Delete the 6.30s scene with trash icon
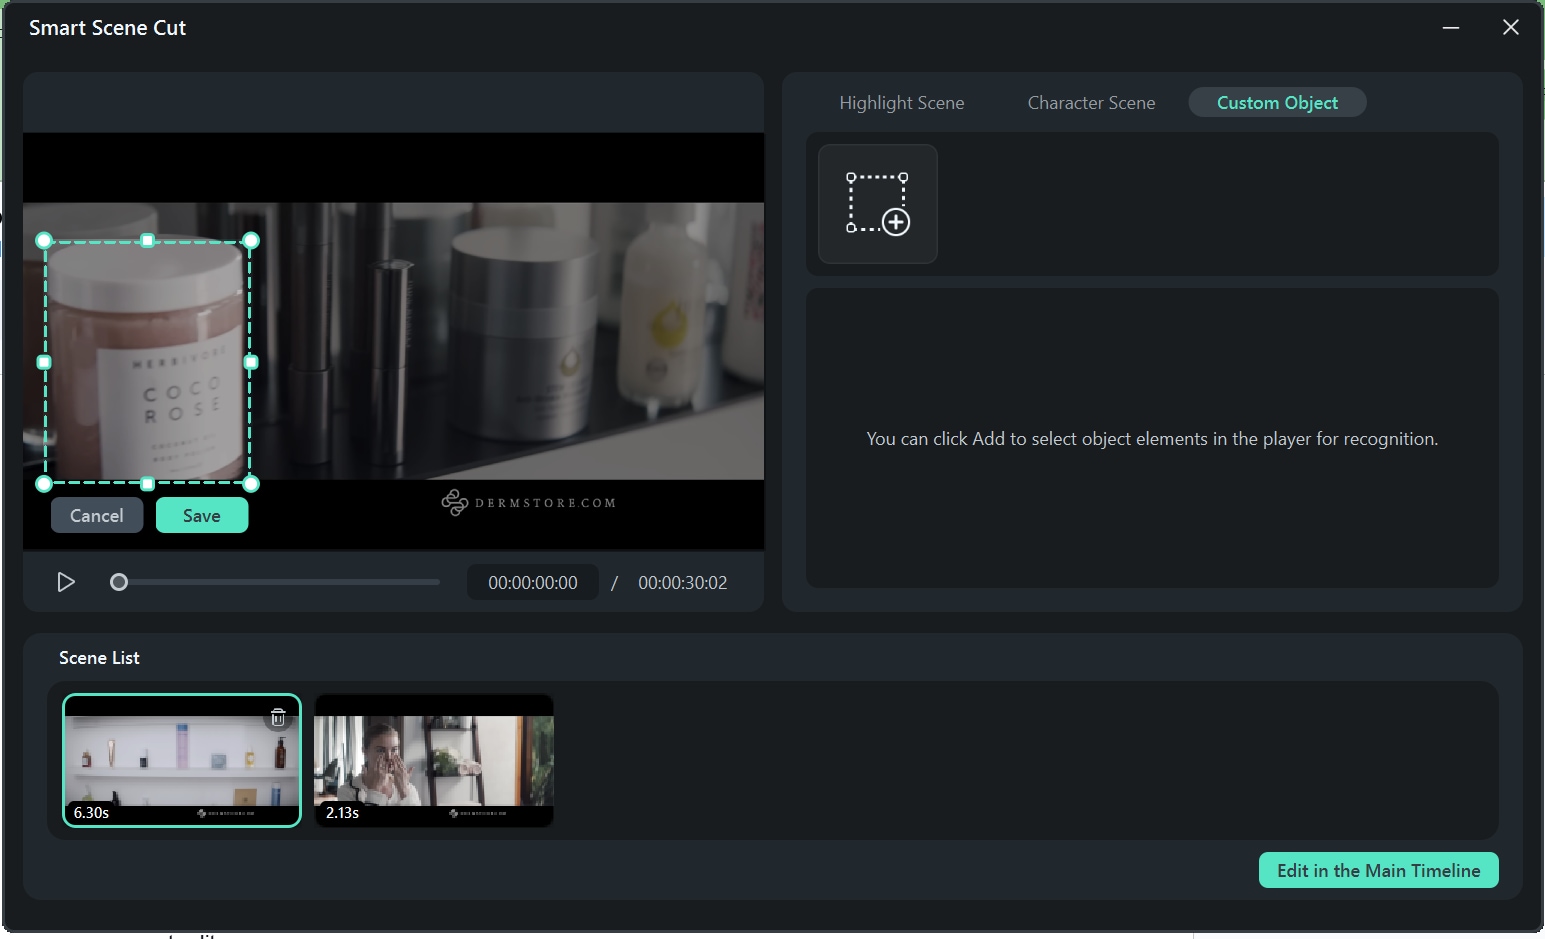The height and width of the screenshot is (939, 1545). pyautogui.click(x=278, y=717)
